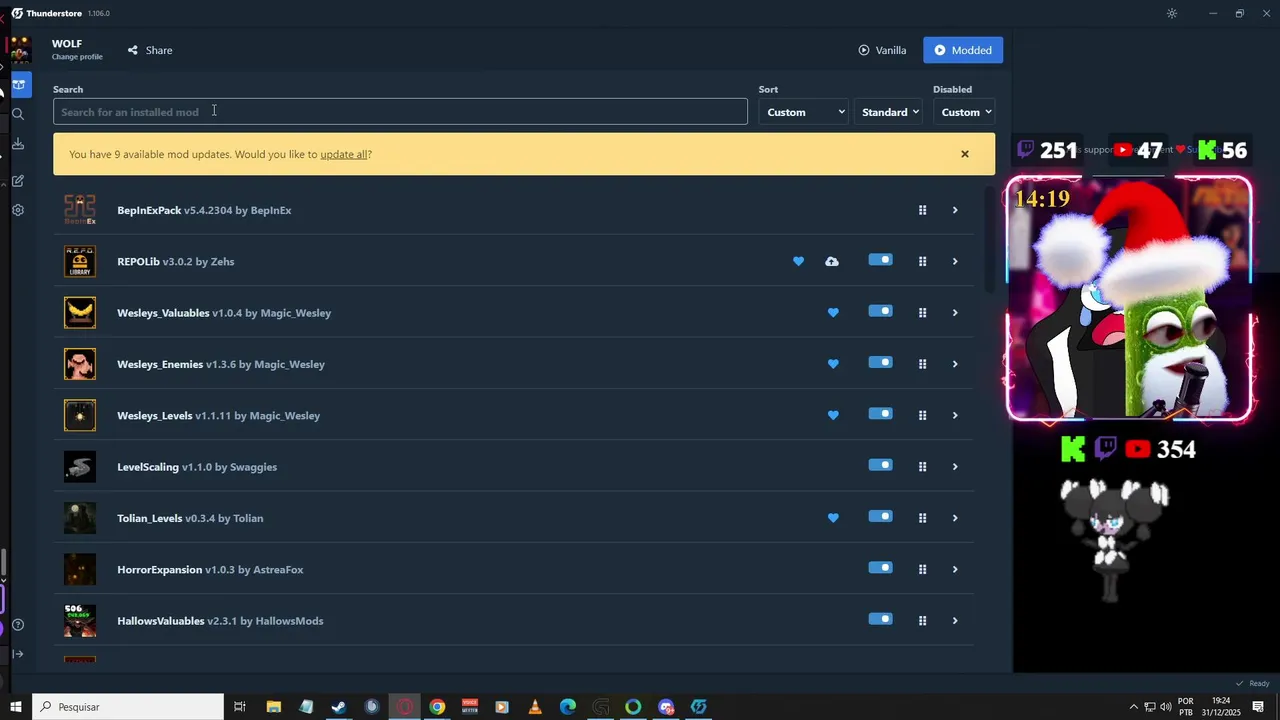Click the drag handle on Wesleys_Enemies row

coord(922,364)
